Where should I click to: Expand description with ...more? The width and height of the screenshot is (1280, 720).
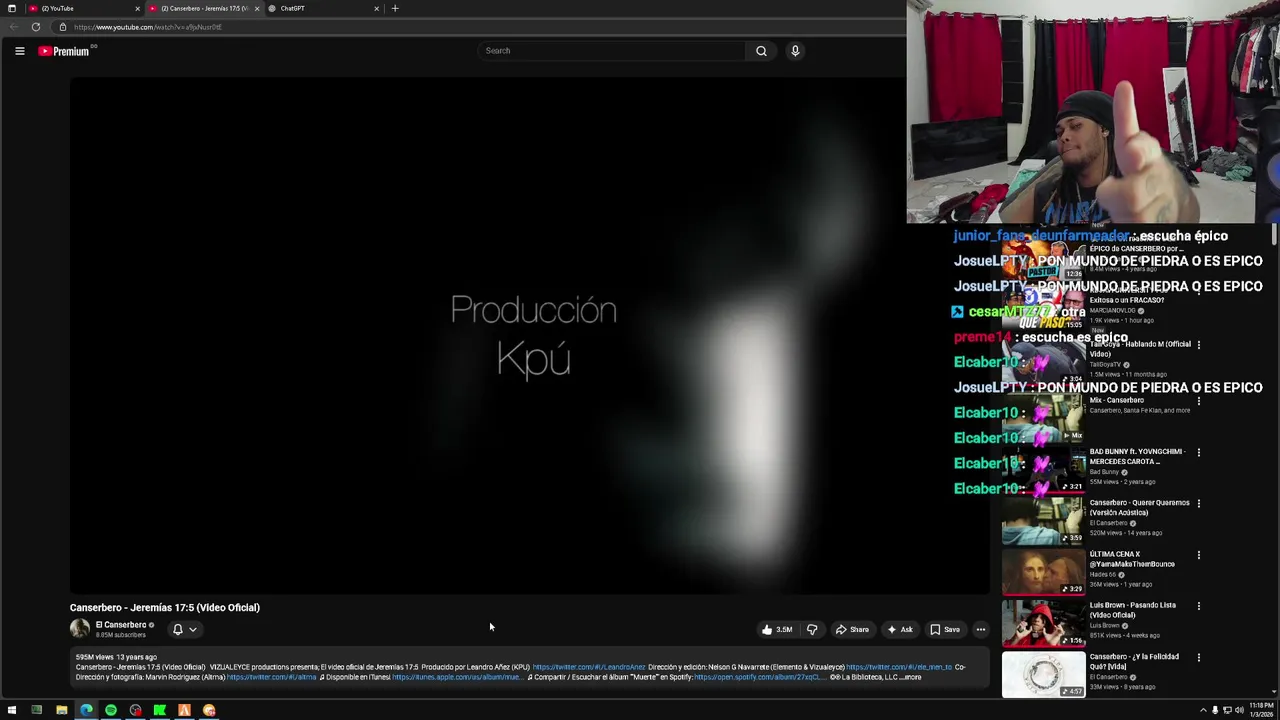coord(911,677)
